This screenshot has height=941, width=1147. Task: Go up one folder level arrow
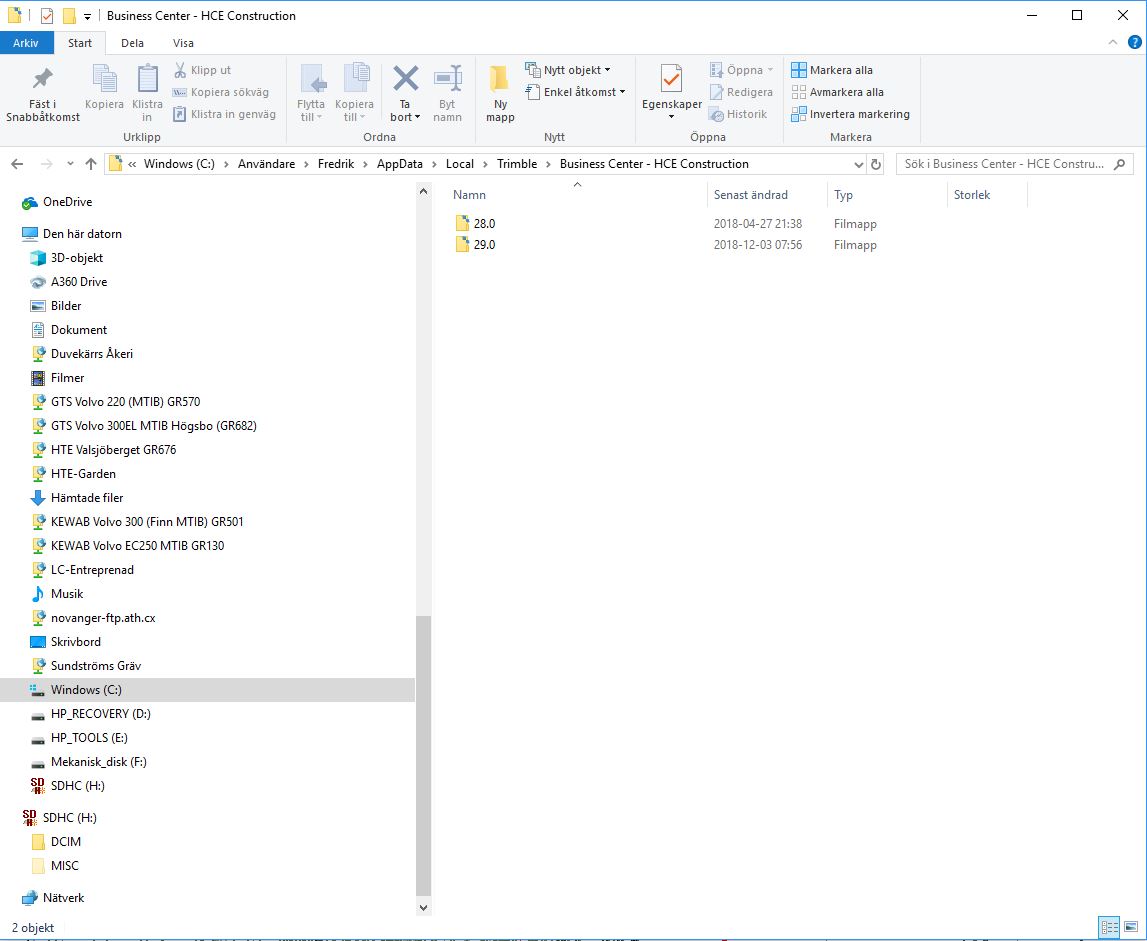point(91,164)
